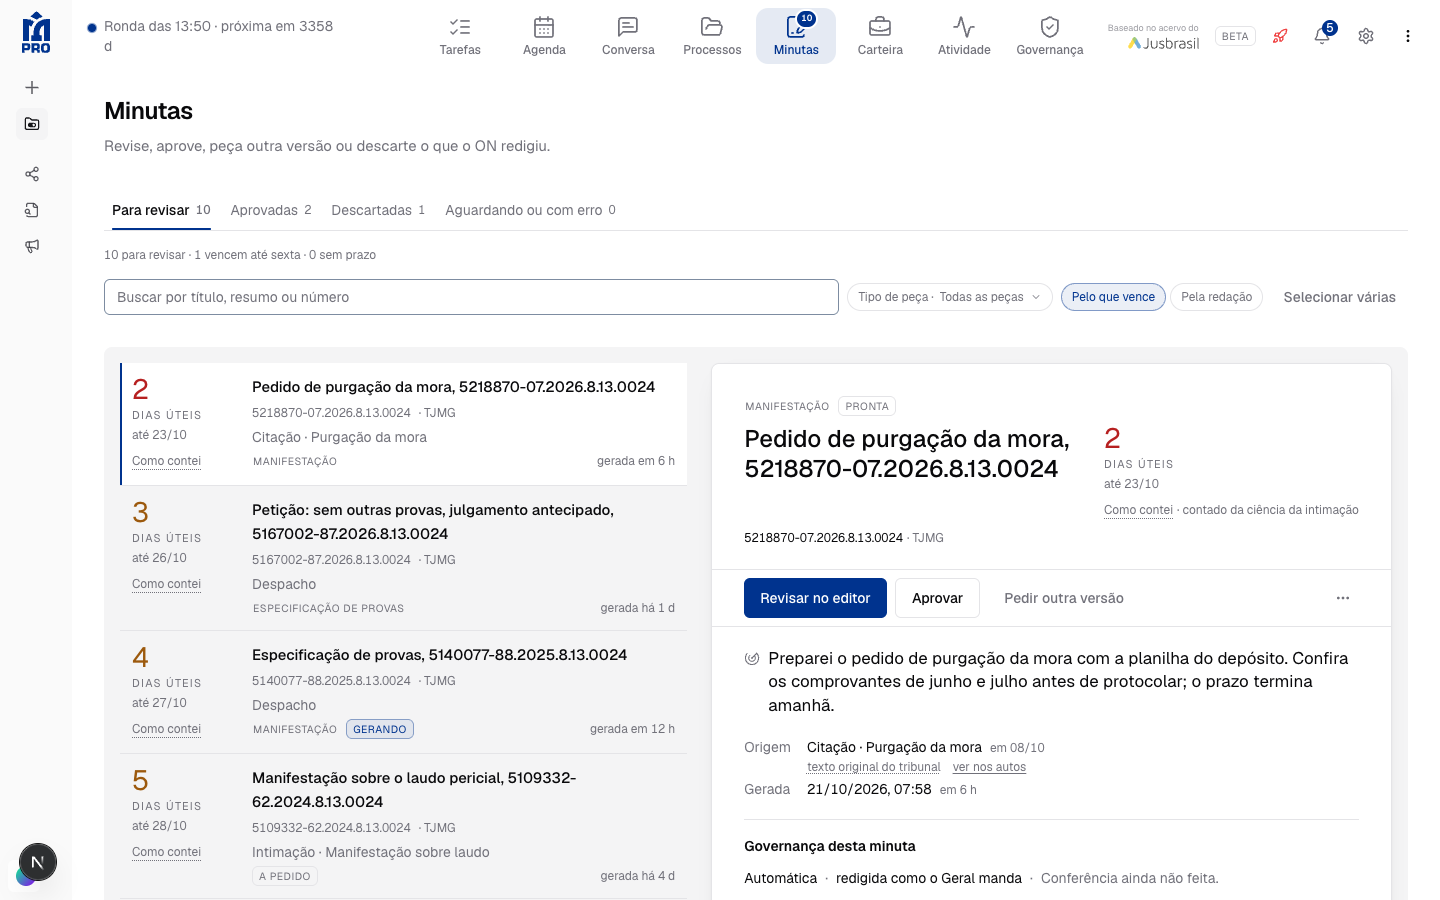Open more actions for the selected minuta
Image resolution: width=1440 pixels, height=900 pixels.
click(x=1343, y=598)
